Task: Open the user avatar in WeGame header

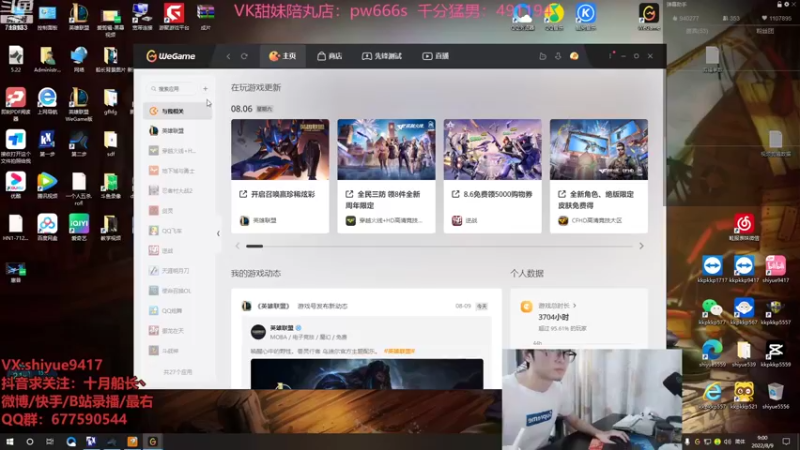Action: pos(574,56)
